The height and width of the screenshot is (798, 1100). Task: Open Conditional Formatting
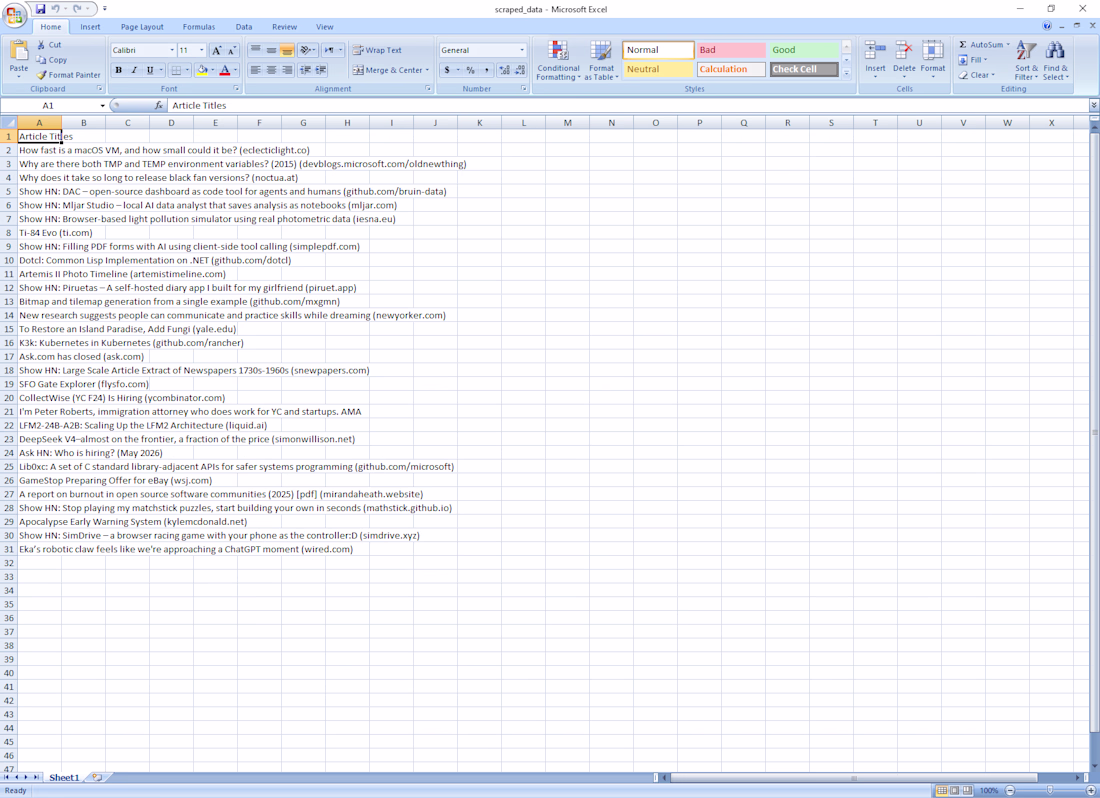[x=558, y=60]
